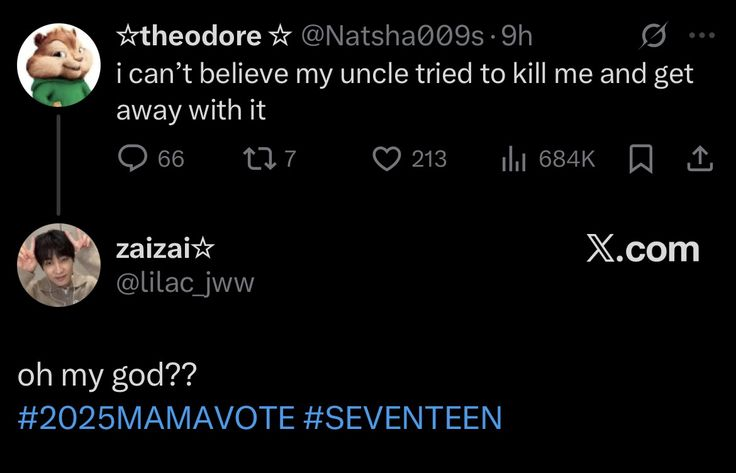
Task: Click the #SEVENTEEN hashtag link
Action: click(x=403, y=417)
